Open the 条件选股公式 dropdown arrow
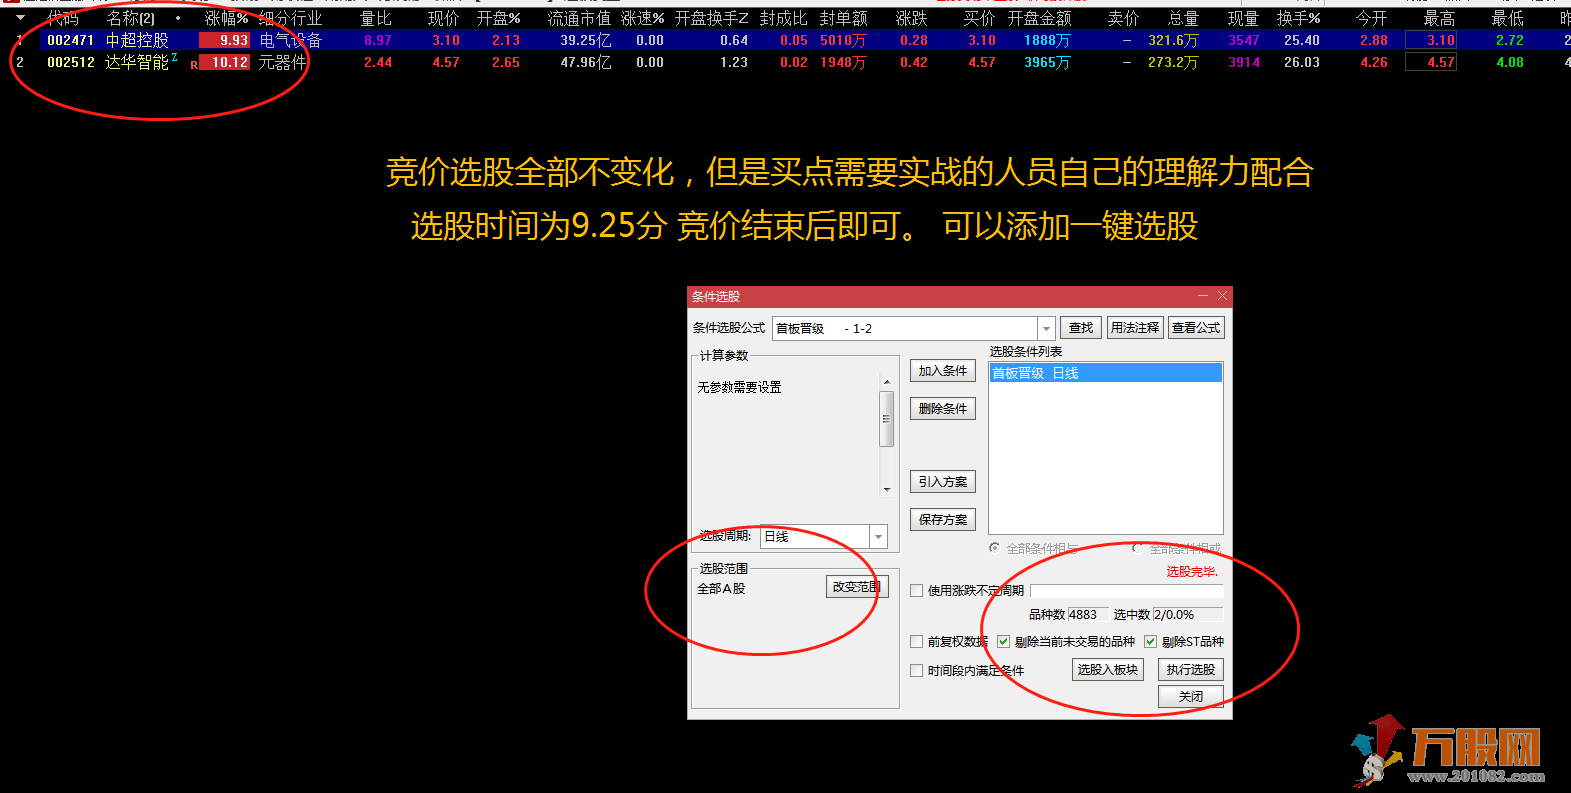The image size is (1571, 793). click(1046, 328)
